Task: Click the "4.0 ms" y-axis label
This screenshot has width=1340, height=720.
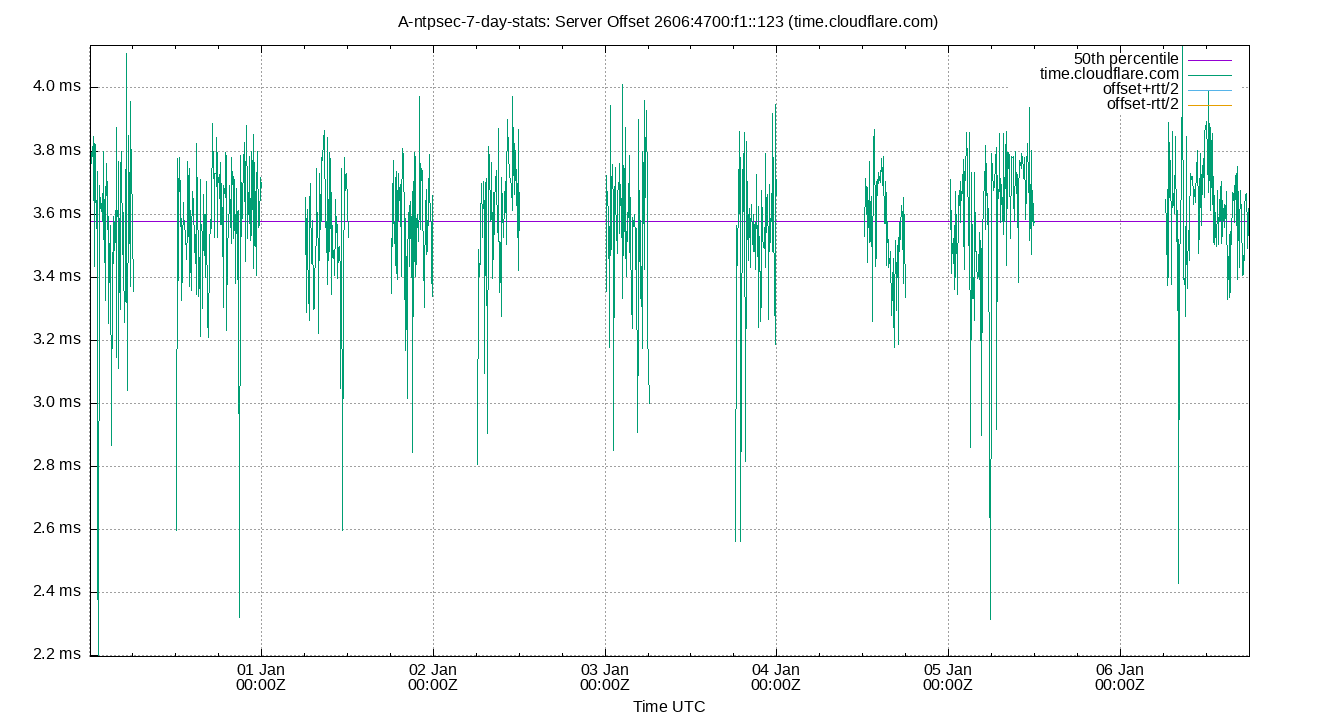Action: click(54, 87)
